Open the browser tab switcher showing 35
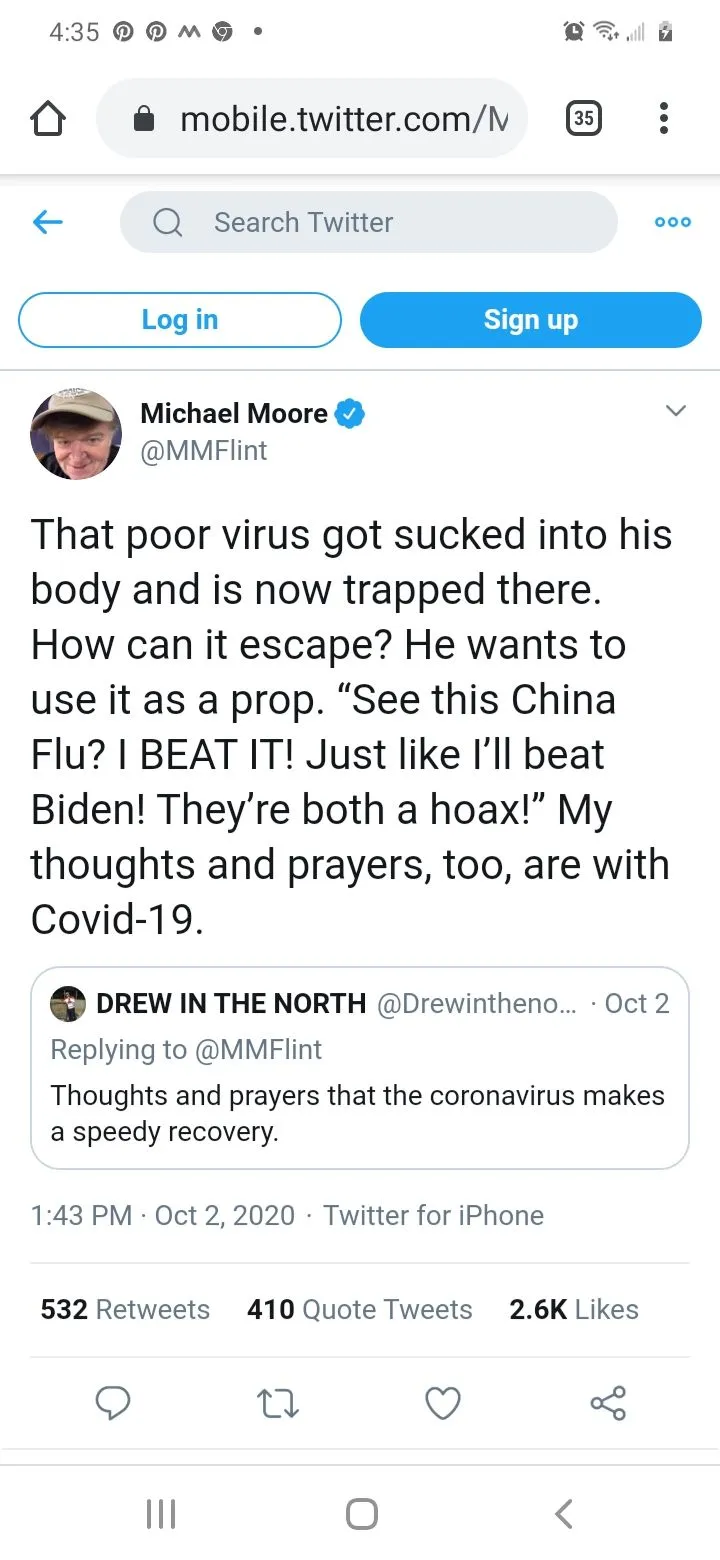Screen dimensions: 720x1560 (584, 120)
